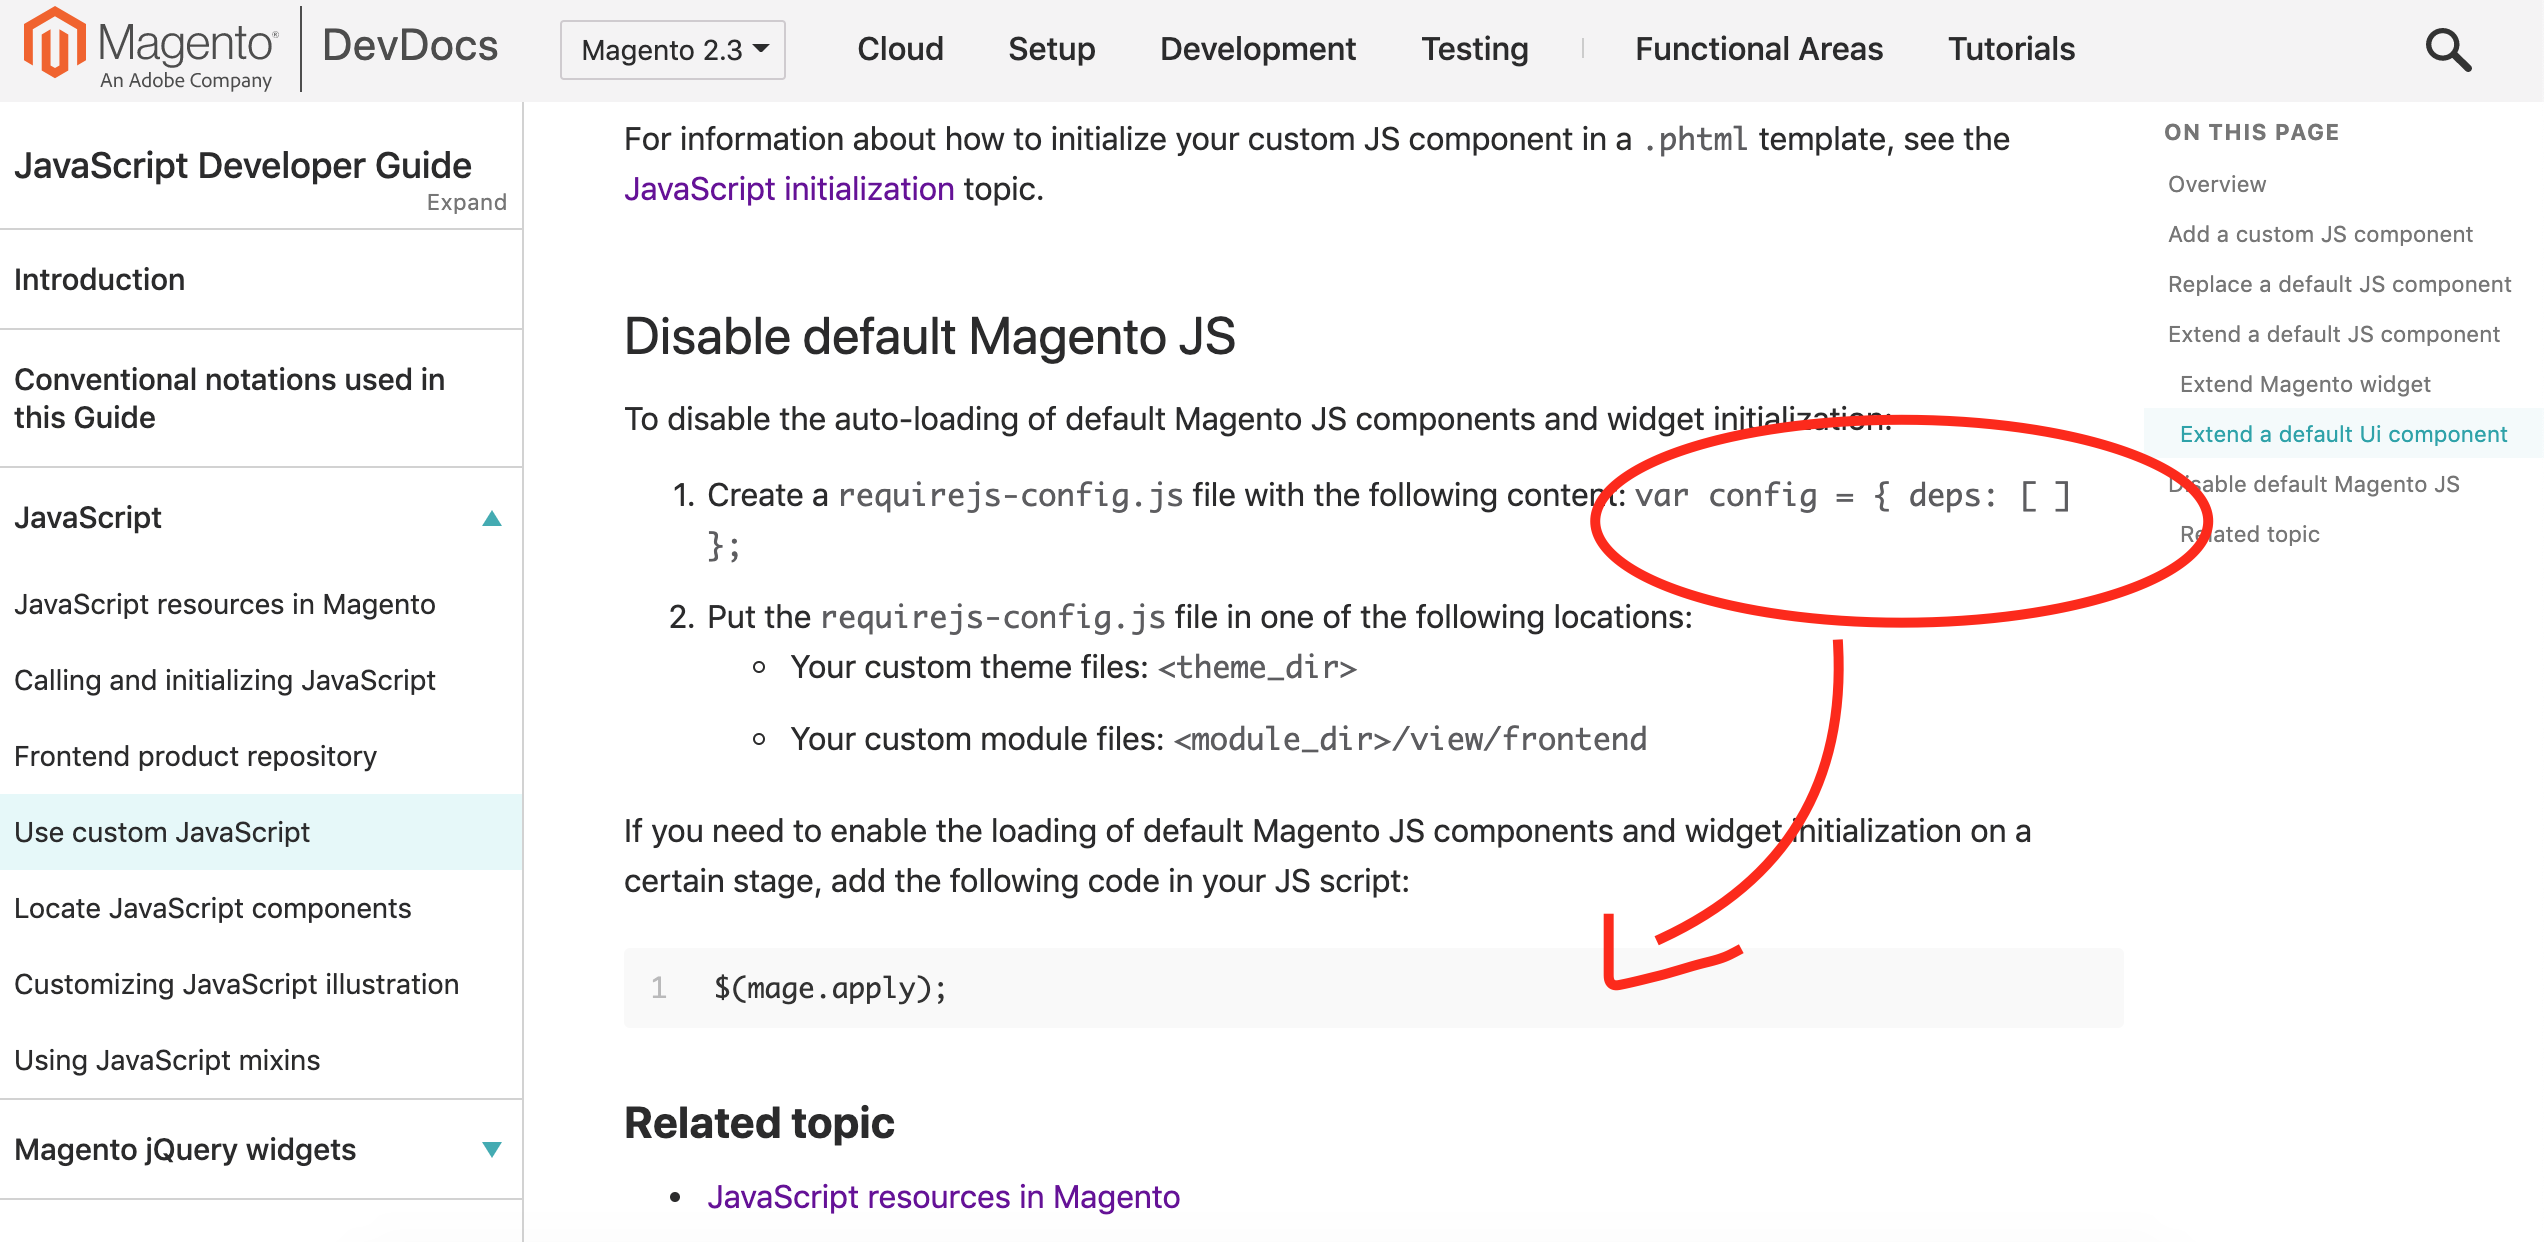Select the Testing menu item

click(x=1474, y=49)
